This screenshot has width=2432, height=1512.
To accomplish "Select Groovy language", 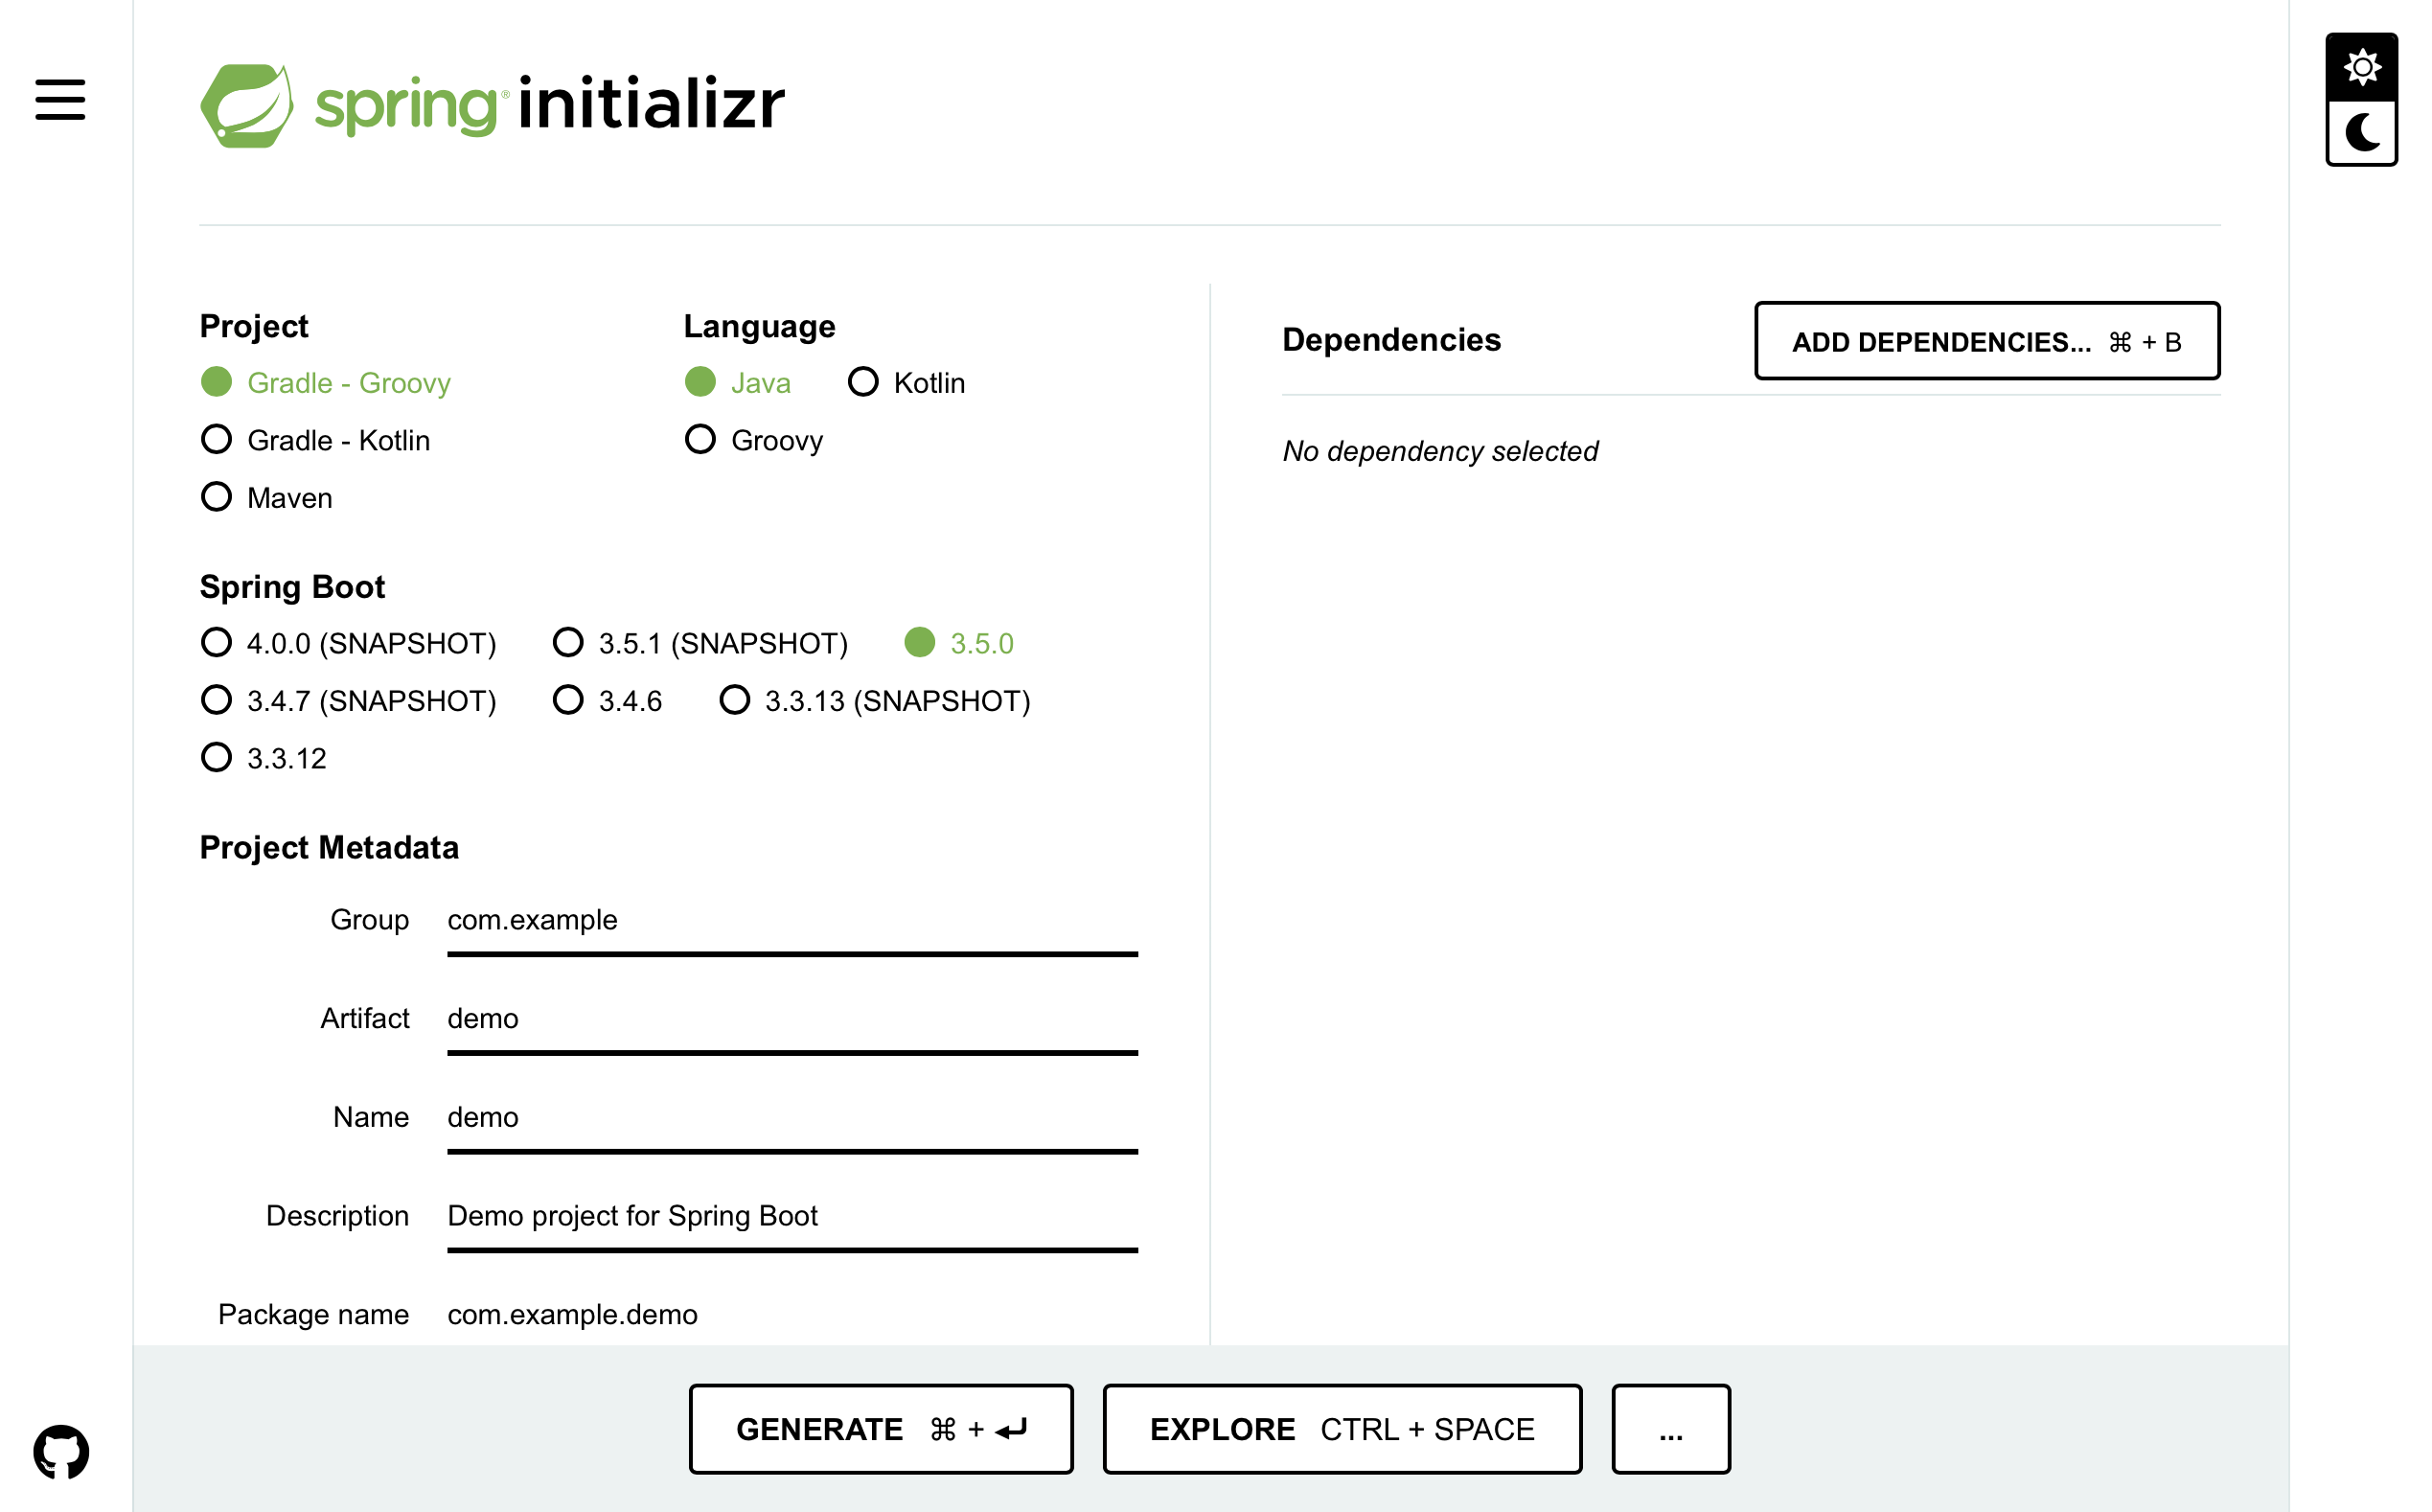I will click(754, 440).
